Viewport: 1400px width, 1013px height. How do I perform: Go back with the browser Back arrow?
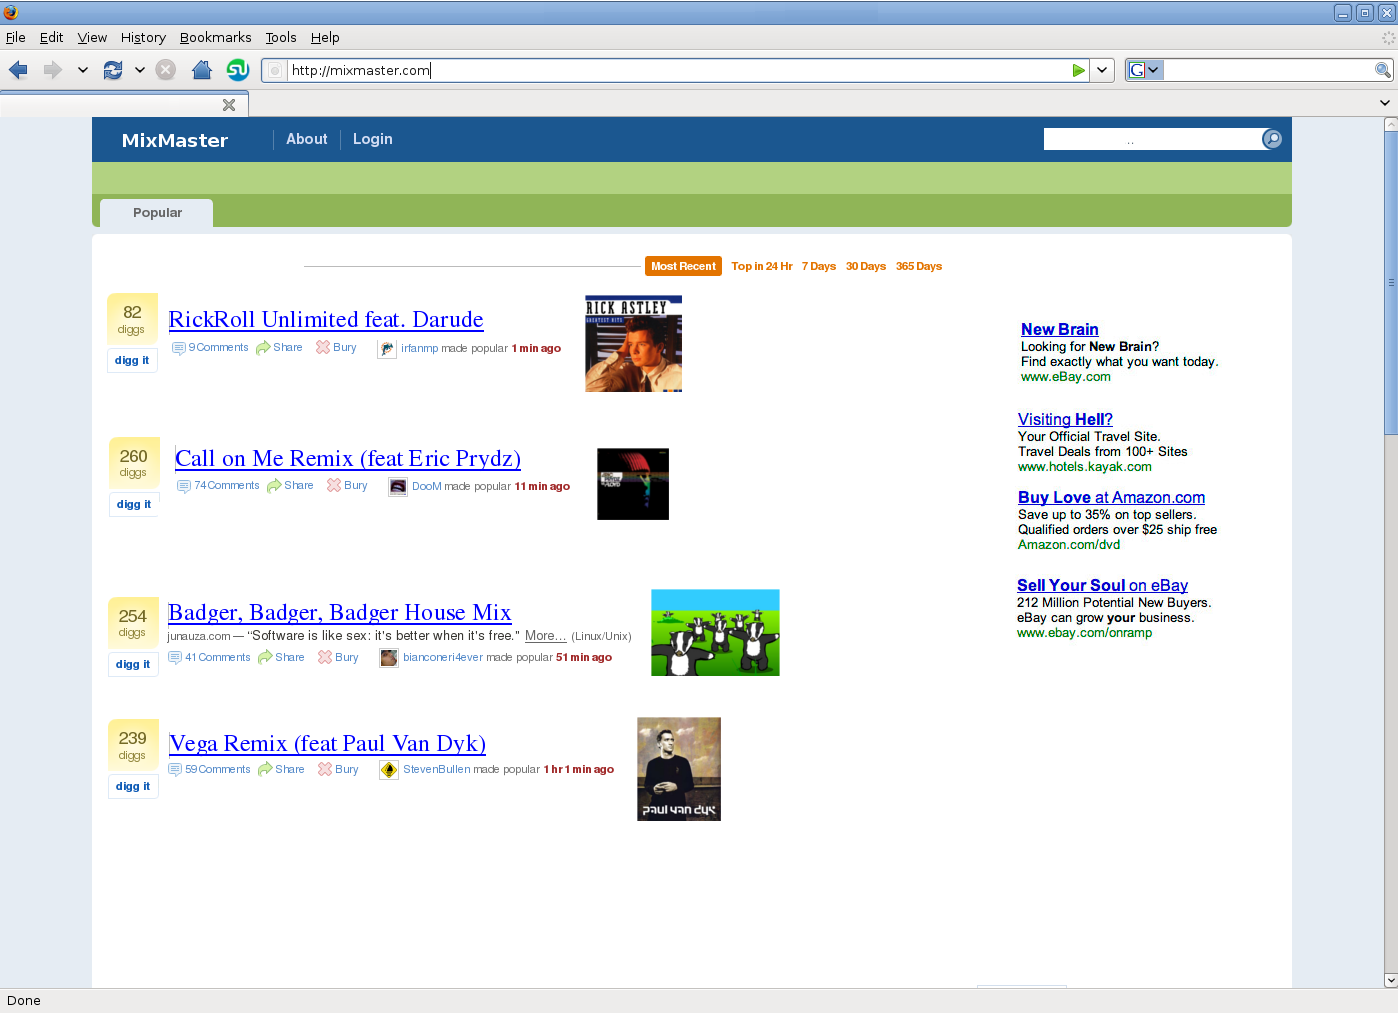point(18,70)
